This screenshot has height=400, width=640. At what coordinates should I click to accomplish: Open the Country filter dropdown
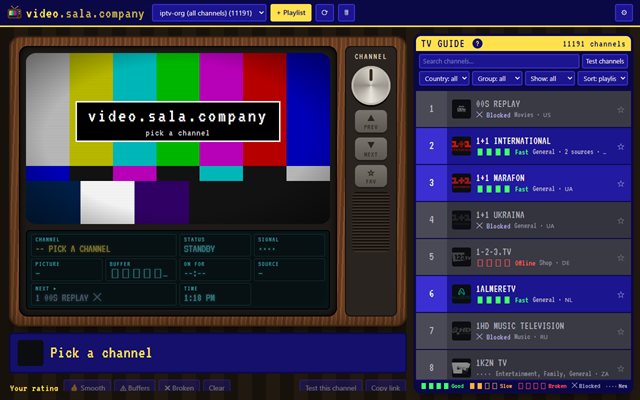coord(444,78)
